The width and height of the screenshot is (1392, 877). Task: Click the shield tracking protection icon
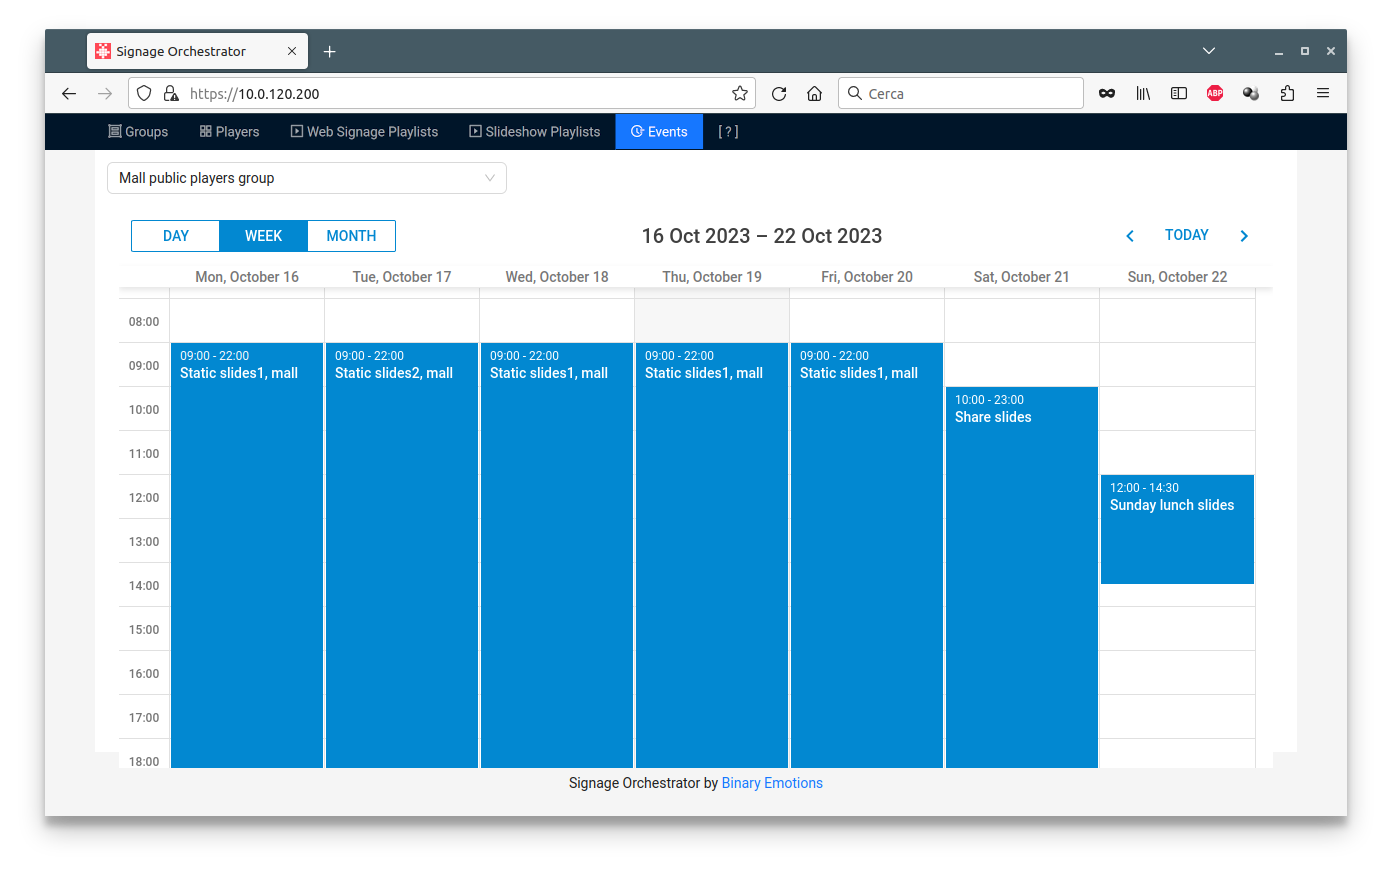(144, 93)
